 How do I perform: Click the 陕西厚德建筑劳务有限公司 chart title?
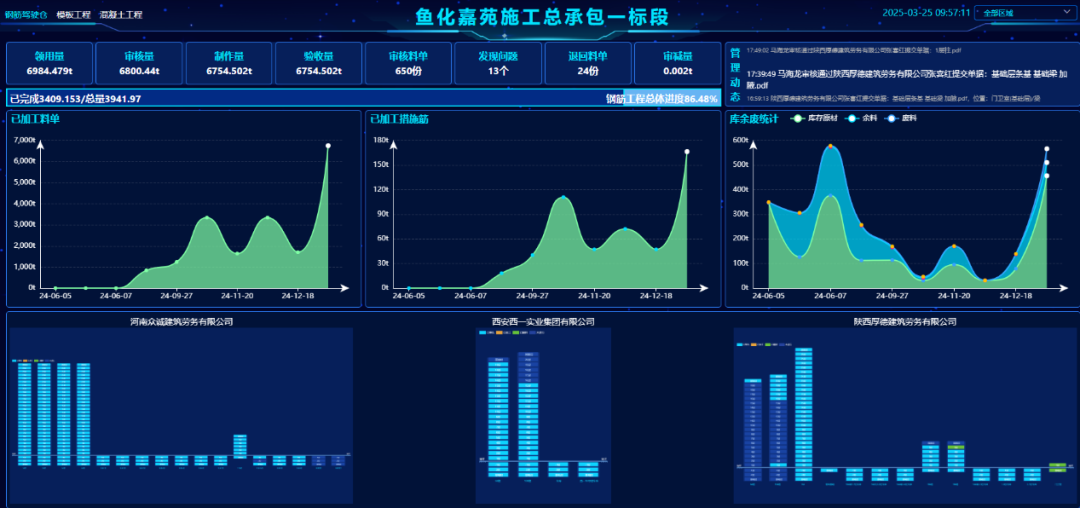[x=904, y=321]
